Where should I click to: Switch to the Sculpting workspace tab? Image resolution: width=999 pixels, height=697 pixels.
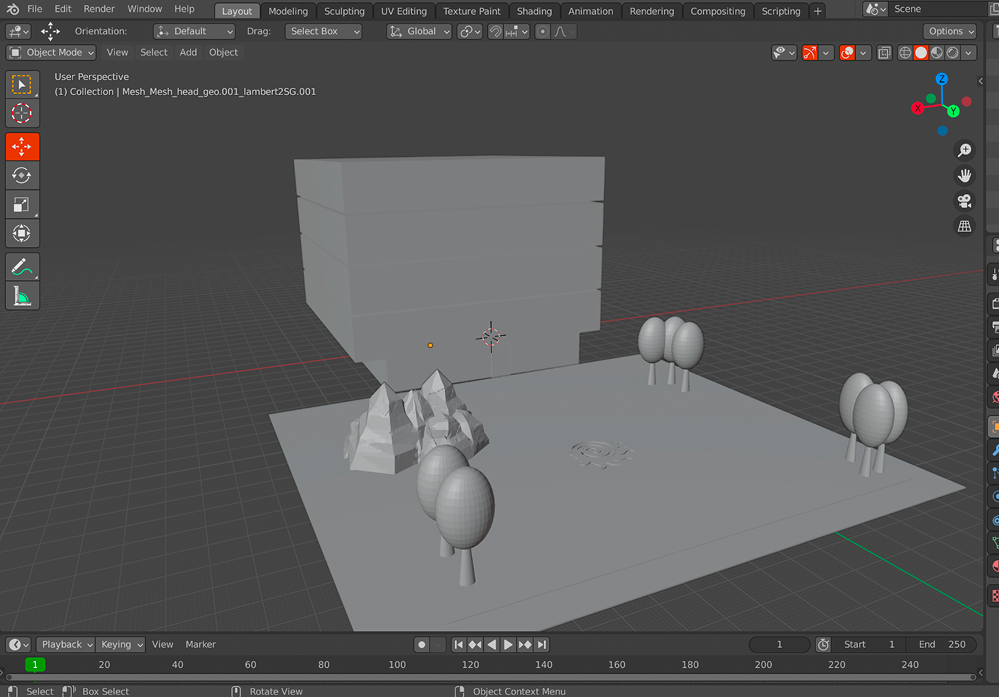tap(344, 11)
